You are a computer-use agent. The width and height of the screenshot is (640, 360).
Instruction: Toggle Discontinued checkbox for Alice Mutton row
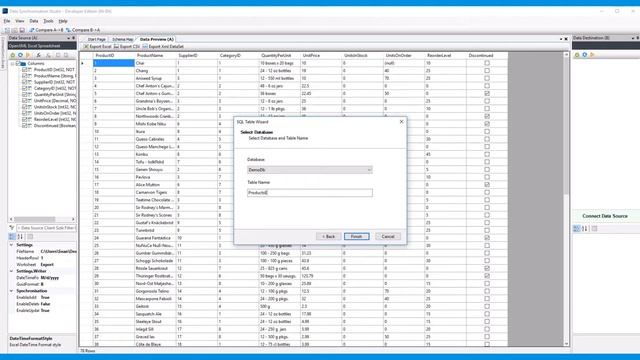pyautogui.click(x=487, y=184)
